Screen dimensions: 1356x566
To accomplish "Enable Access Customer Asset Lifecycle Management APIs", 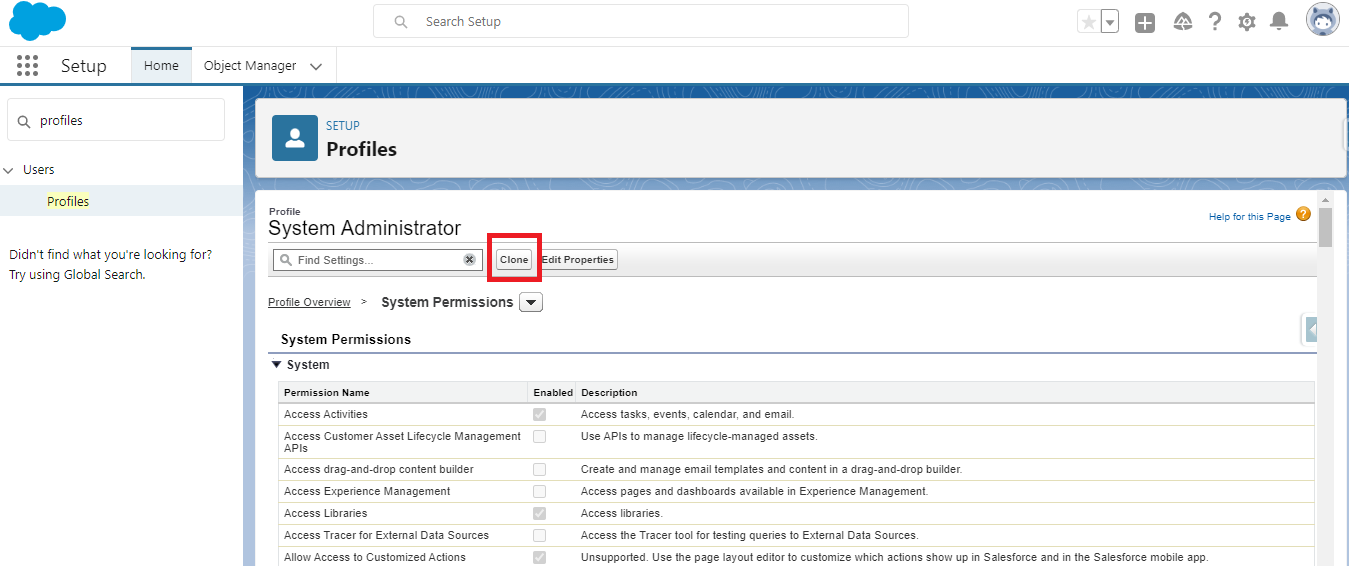I will click(540, 436).
